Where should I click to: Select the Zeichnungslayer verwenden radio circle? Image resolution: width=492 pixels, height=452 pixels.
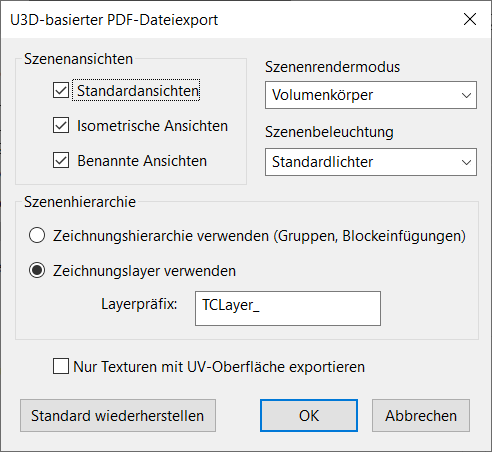click(37, 270)
